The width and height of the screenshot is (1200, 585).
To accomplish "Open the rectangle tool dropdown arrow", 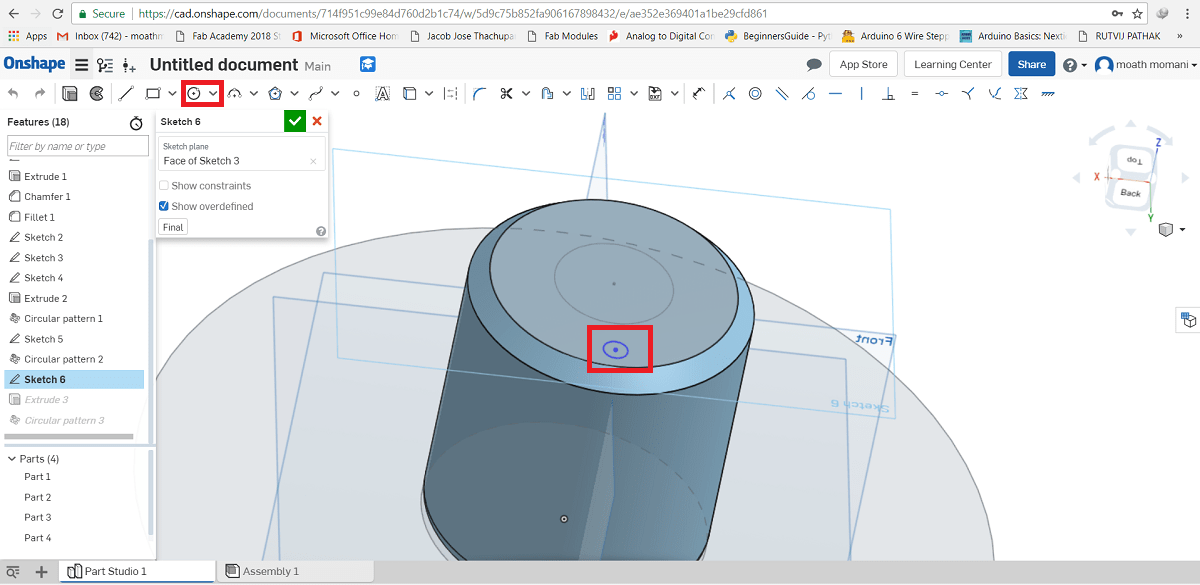I will coord(172,94).
